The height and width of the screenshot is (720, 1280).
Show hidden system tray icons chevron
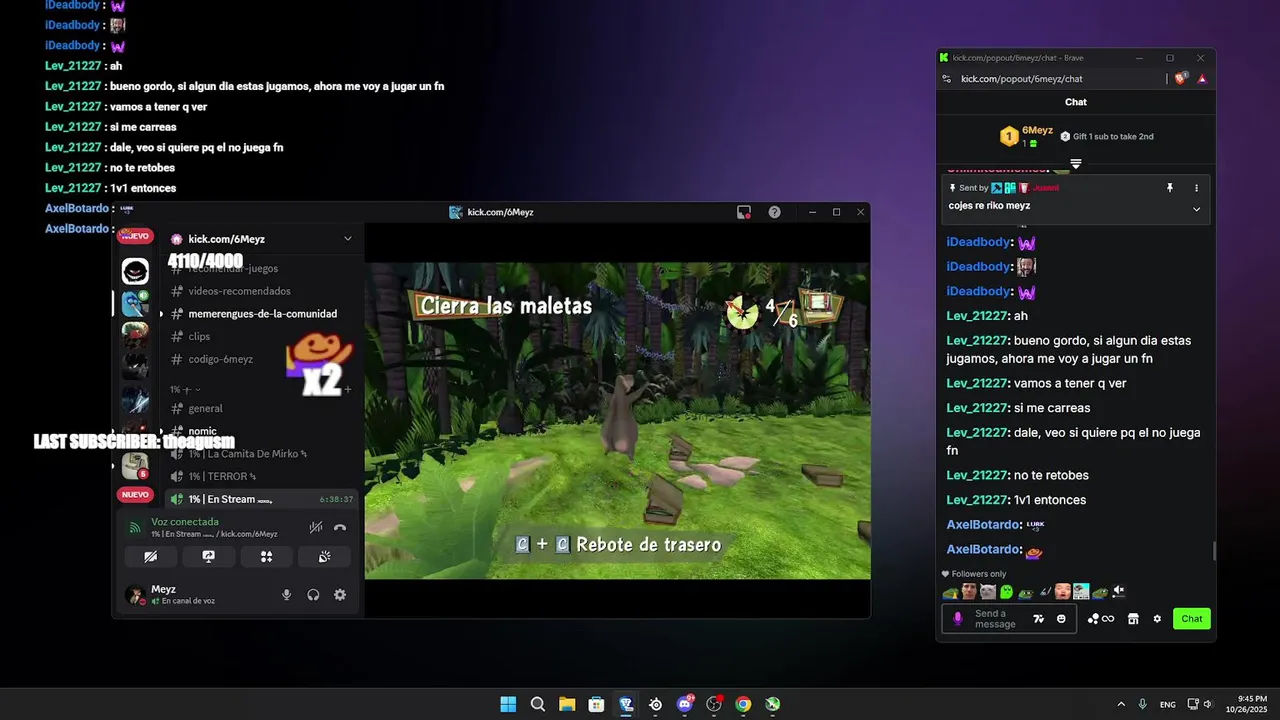[1120, 704]
